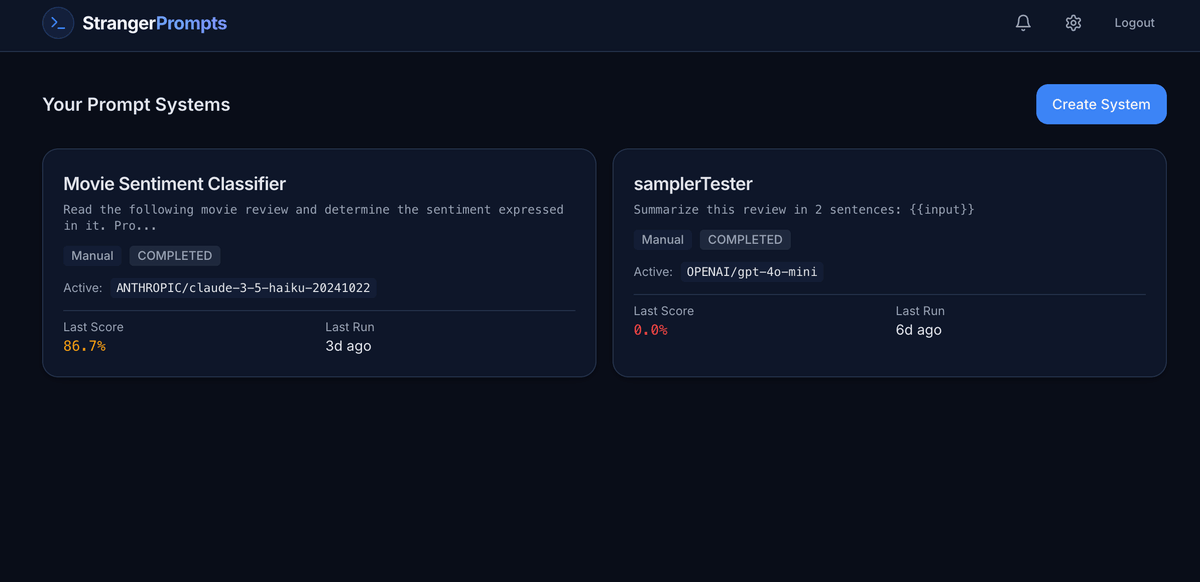1200x582 pixels.
Task: Click the samplerTester prompt description text
Action: [803, 210]
